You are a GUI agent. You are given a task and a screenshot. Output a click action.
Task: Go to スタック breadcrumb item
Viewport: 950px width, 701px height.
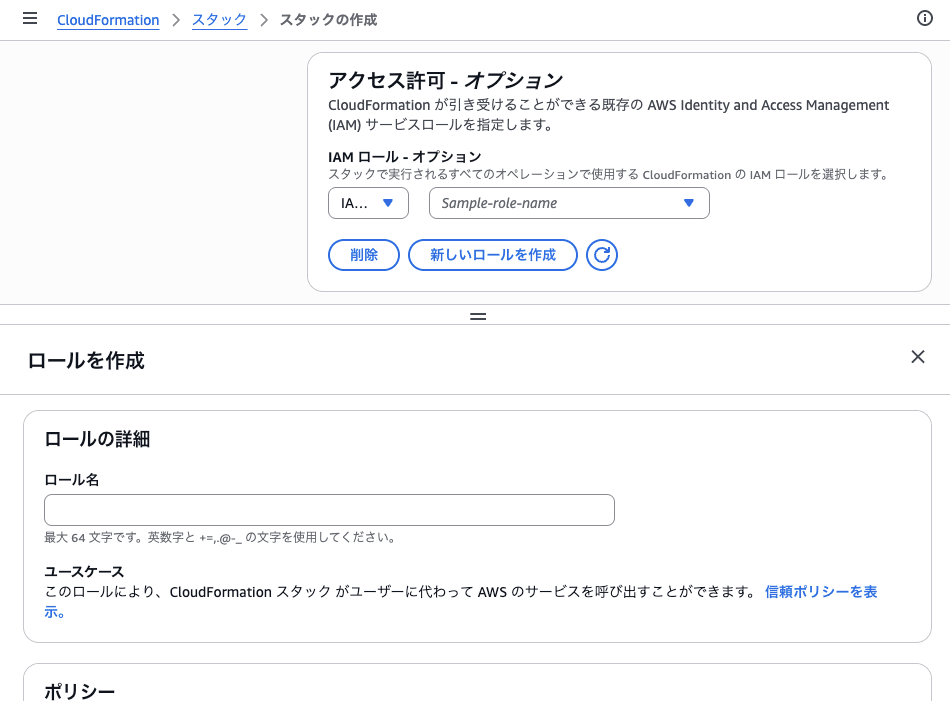tap(219, 19)
